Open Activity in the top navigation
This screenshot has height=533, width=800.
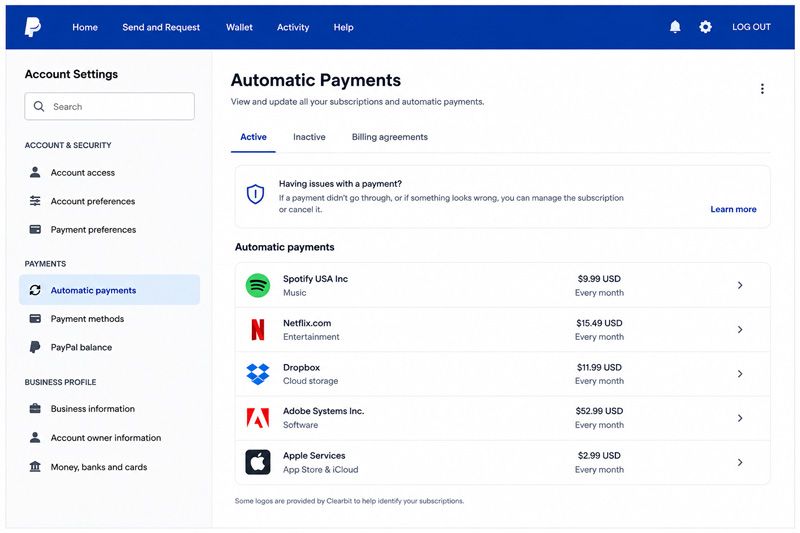click(x=293, y=27)
